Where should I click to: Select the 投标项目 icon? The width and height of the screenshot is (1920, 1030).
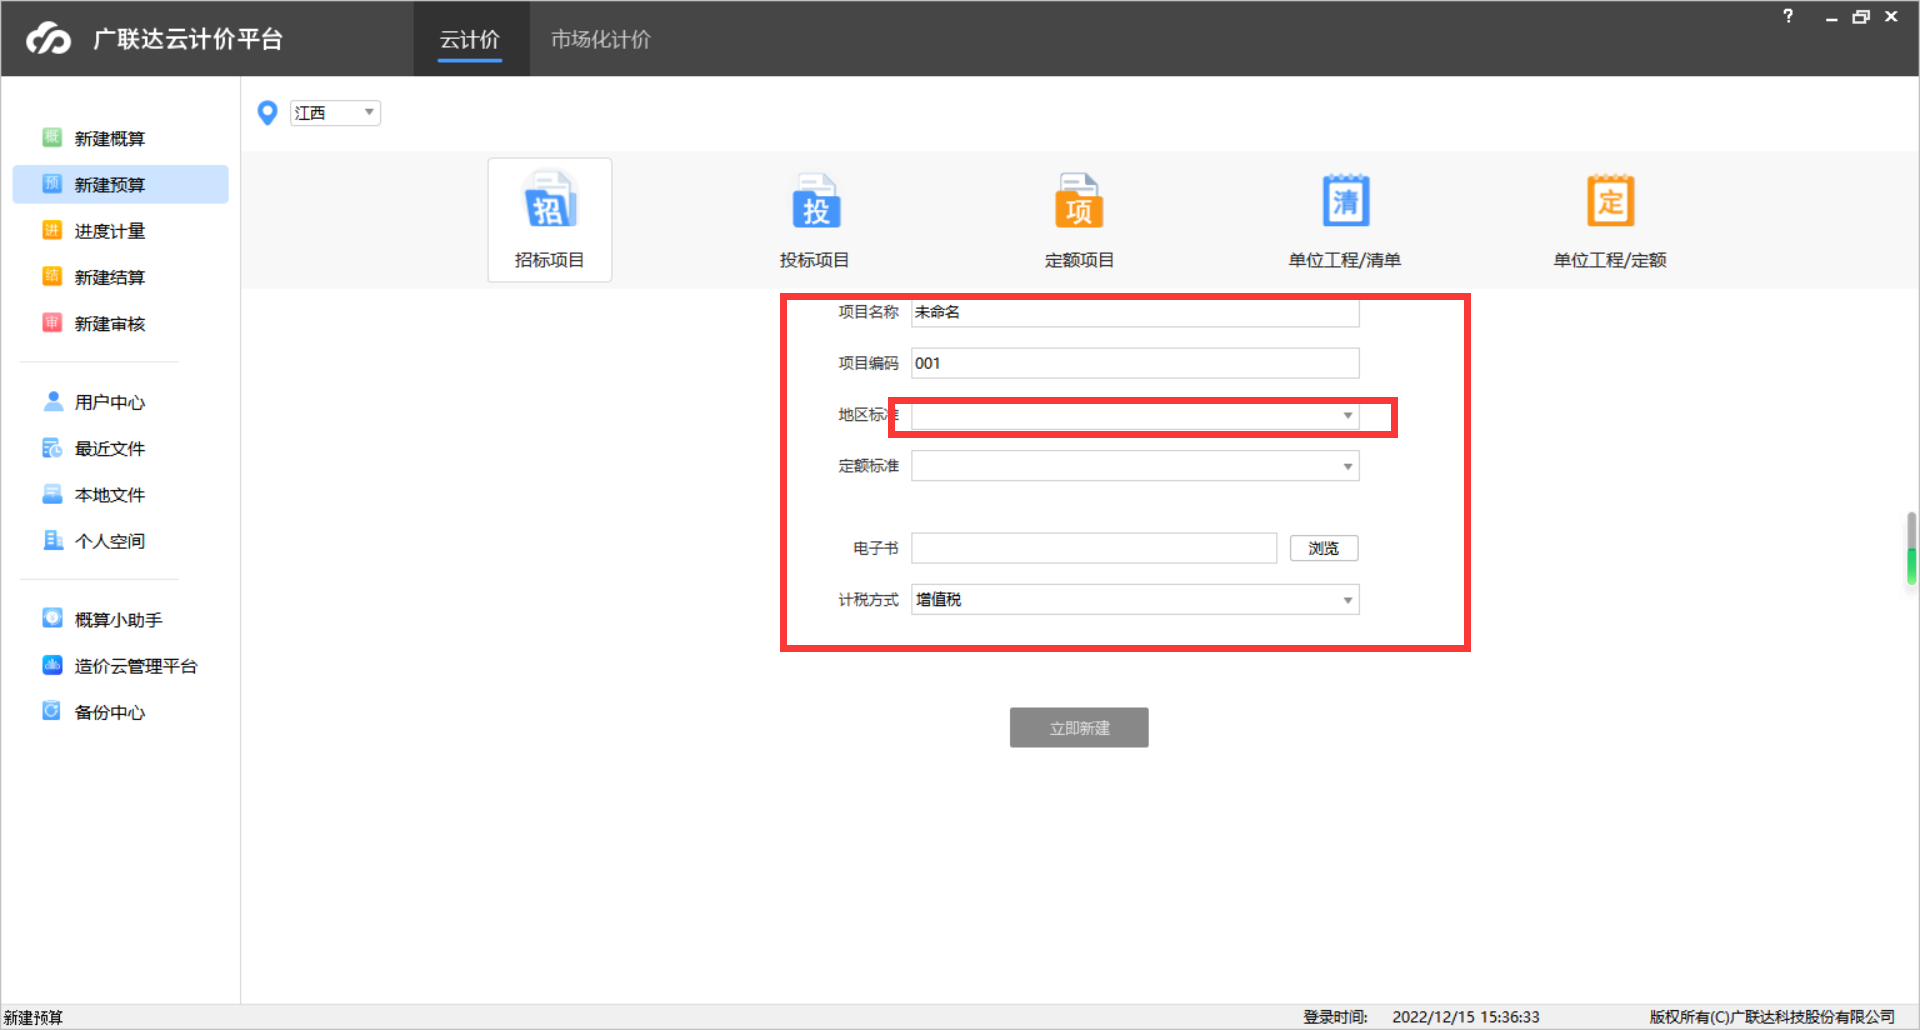tap(816, 201)
